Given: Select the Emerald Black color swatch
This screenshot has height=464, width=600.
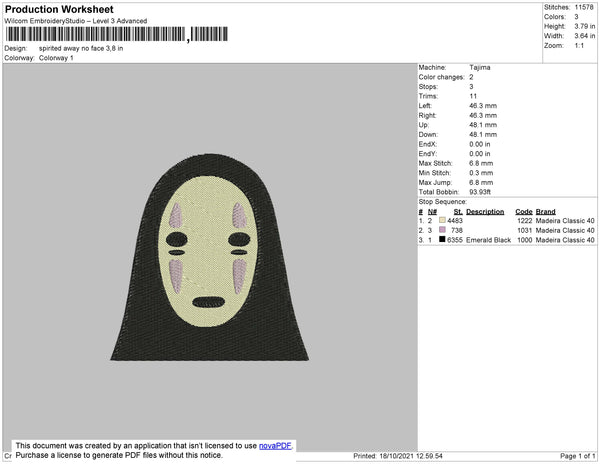Looking at the screenshot, I should pyautogui.click(x=442, y=239).
